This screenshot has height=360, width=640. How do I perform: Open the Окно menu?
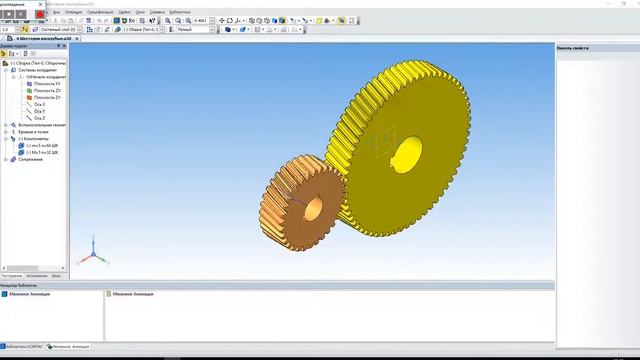tap(140, 12)
